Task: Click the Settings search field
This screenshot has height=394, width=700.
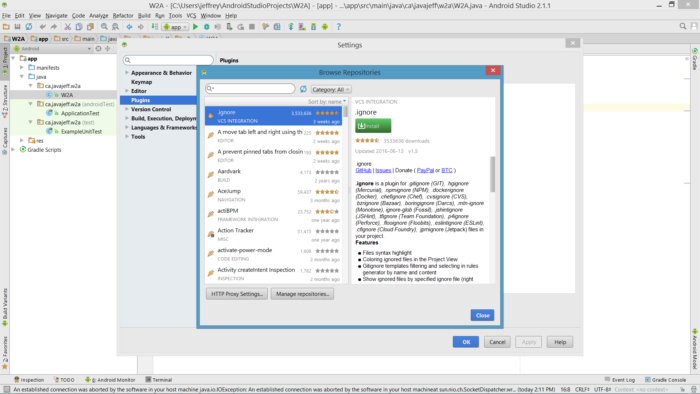Action: tap(168, 60)
